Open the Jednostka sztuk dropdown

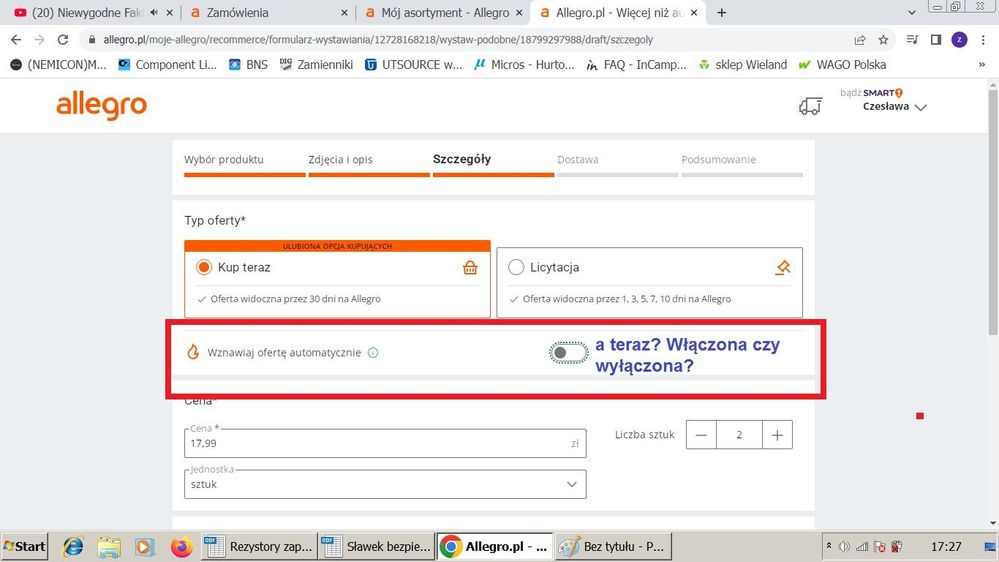tap(385, 484)
